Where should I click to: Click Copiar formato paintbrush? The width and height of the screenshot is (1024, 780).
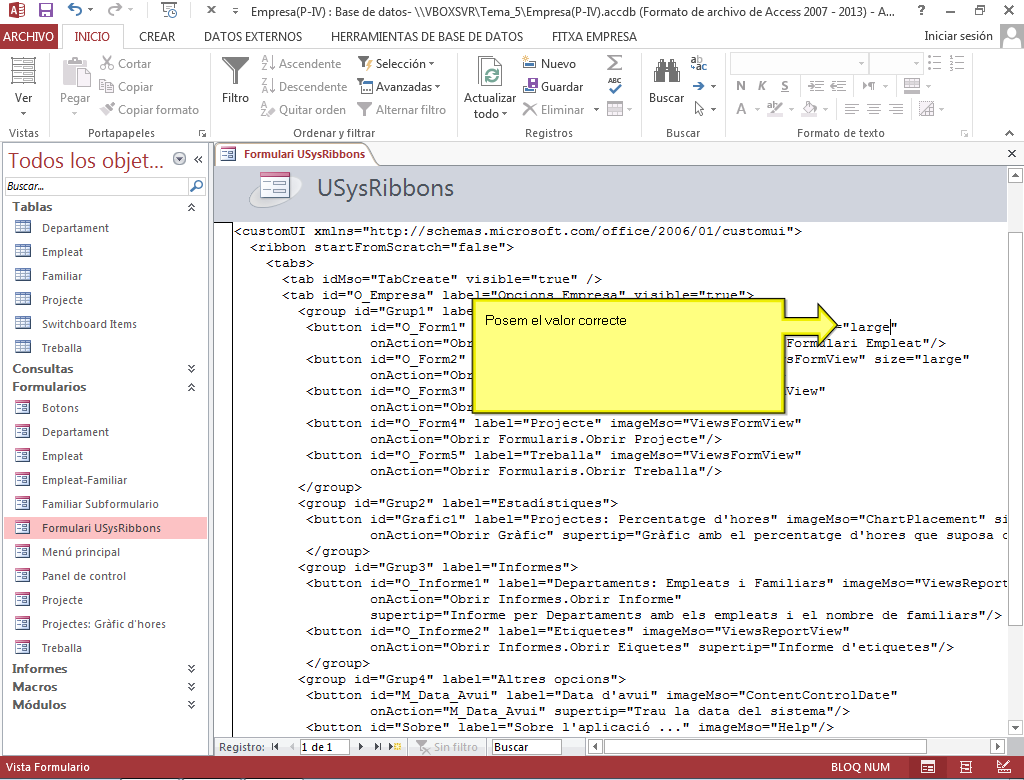click(x=150, y=110)
